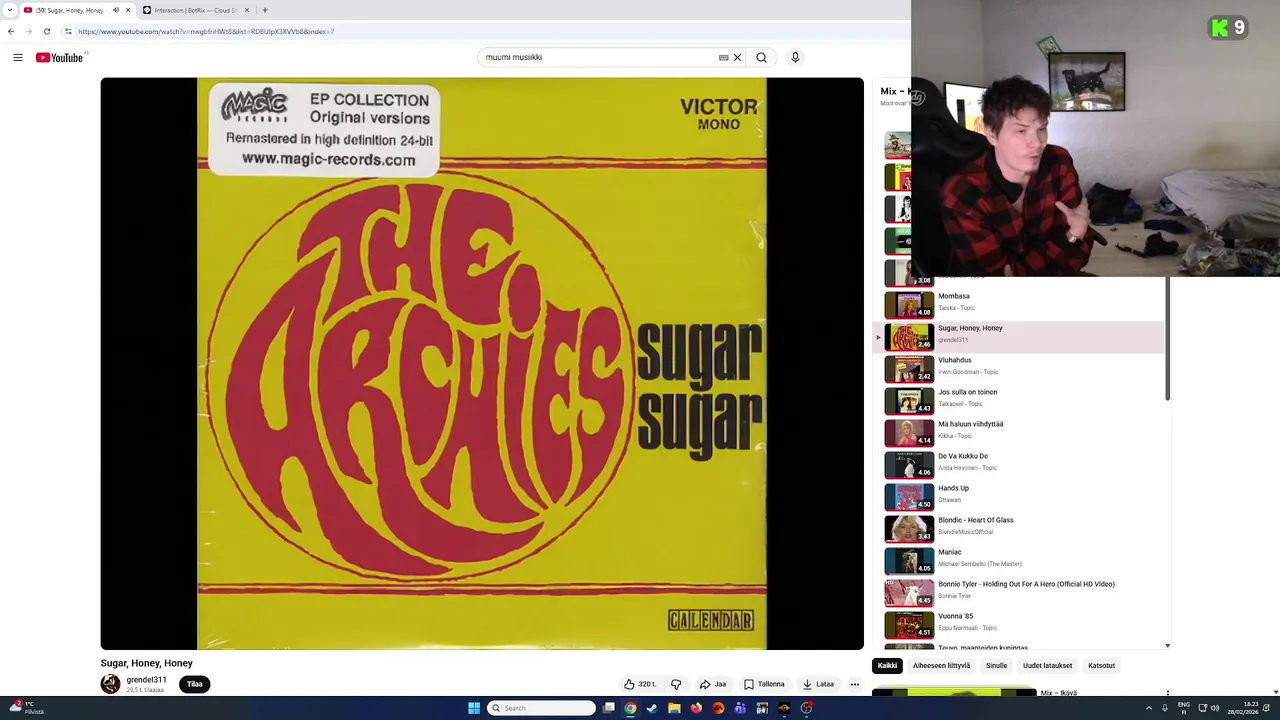
Task: Like the video with thumbs up
Action: [x=641, y=684]
